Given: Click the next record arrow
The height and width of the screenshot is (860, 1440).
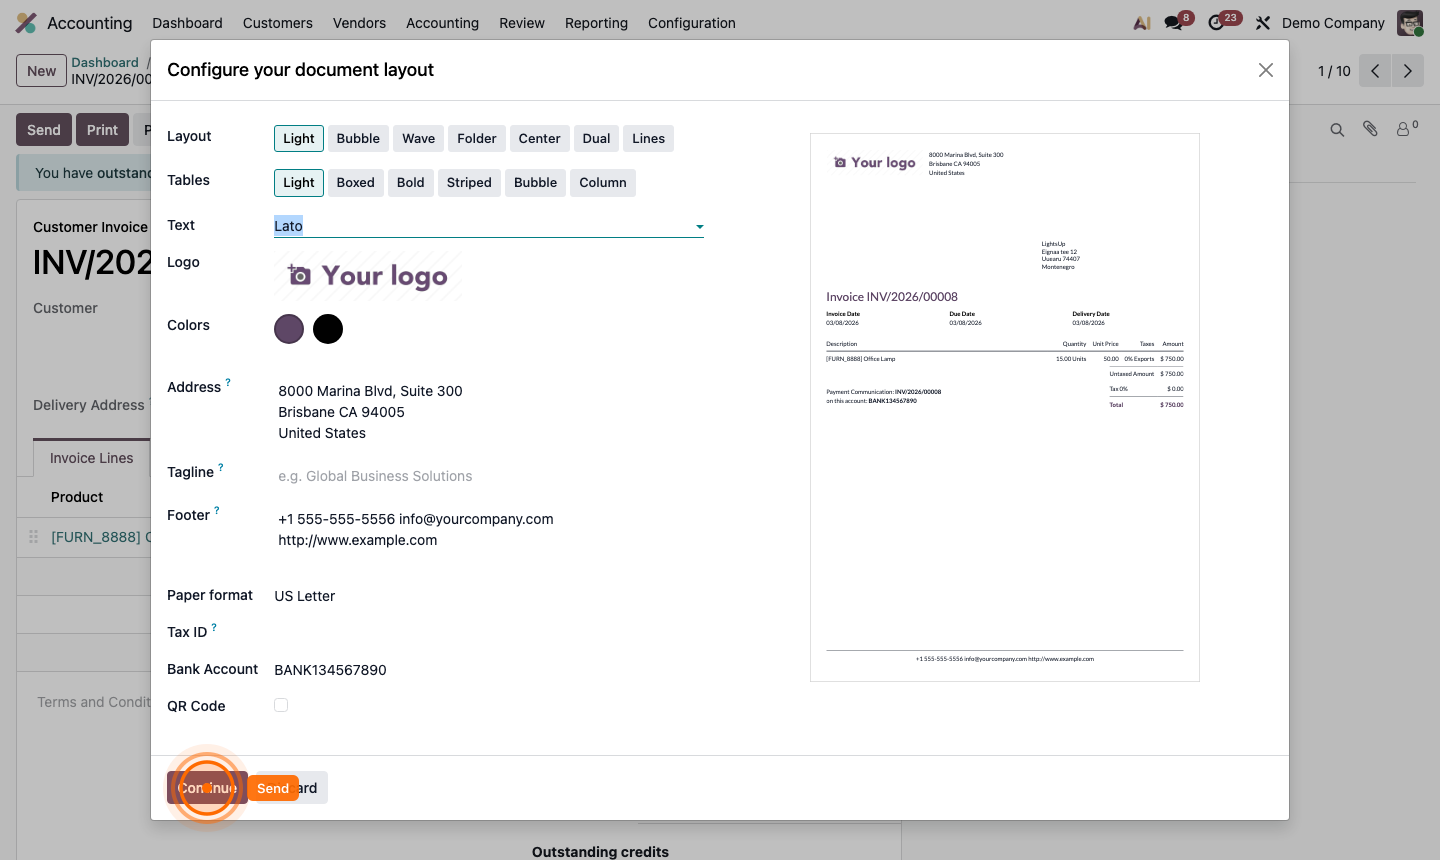Looking at the screenshot, I should click(x=1407, y=71).
